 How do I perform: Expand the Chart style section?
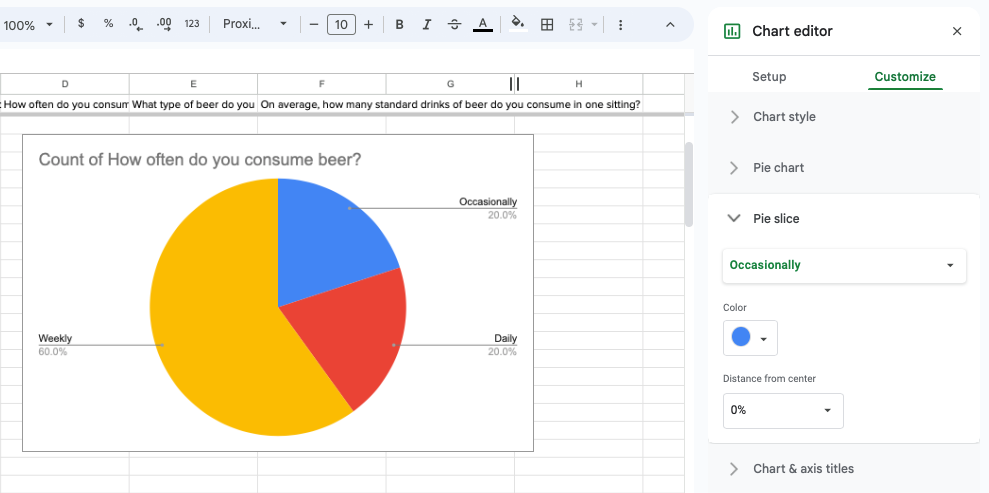[784, 117]
